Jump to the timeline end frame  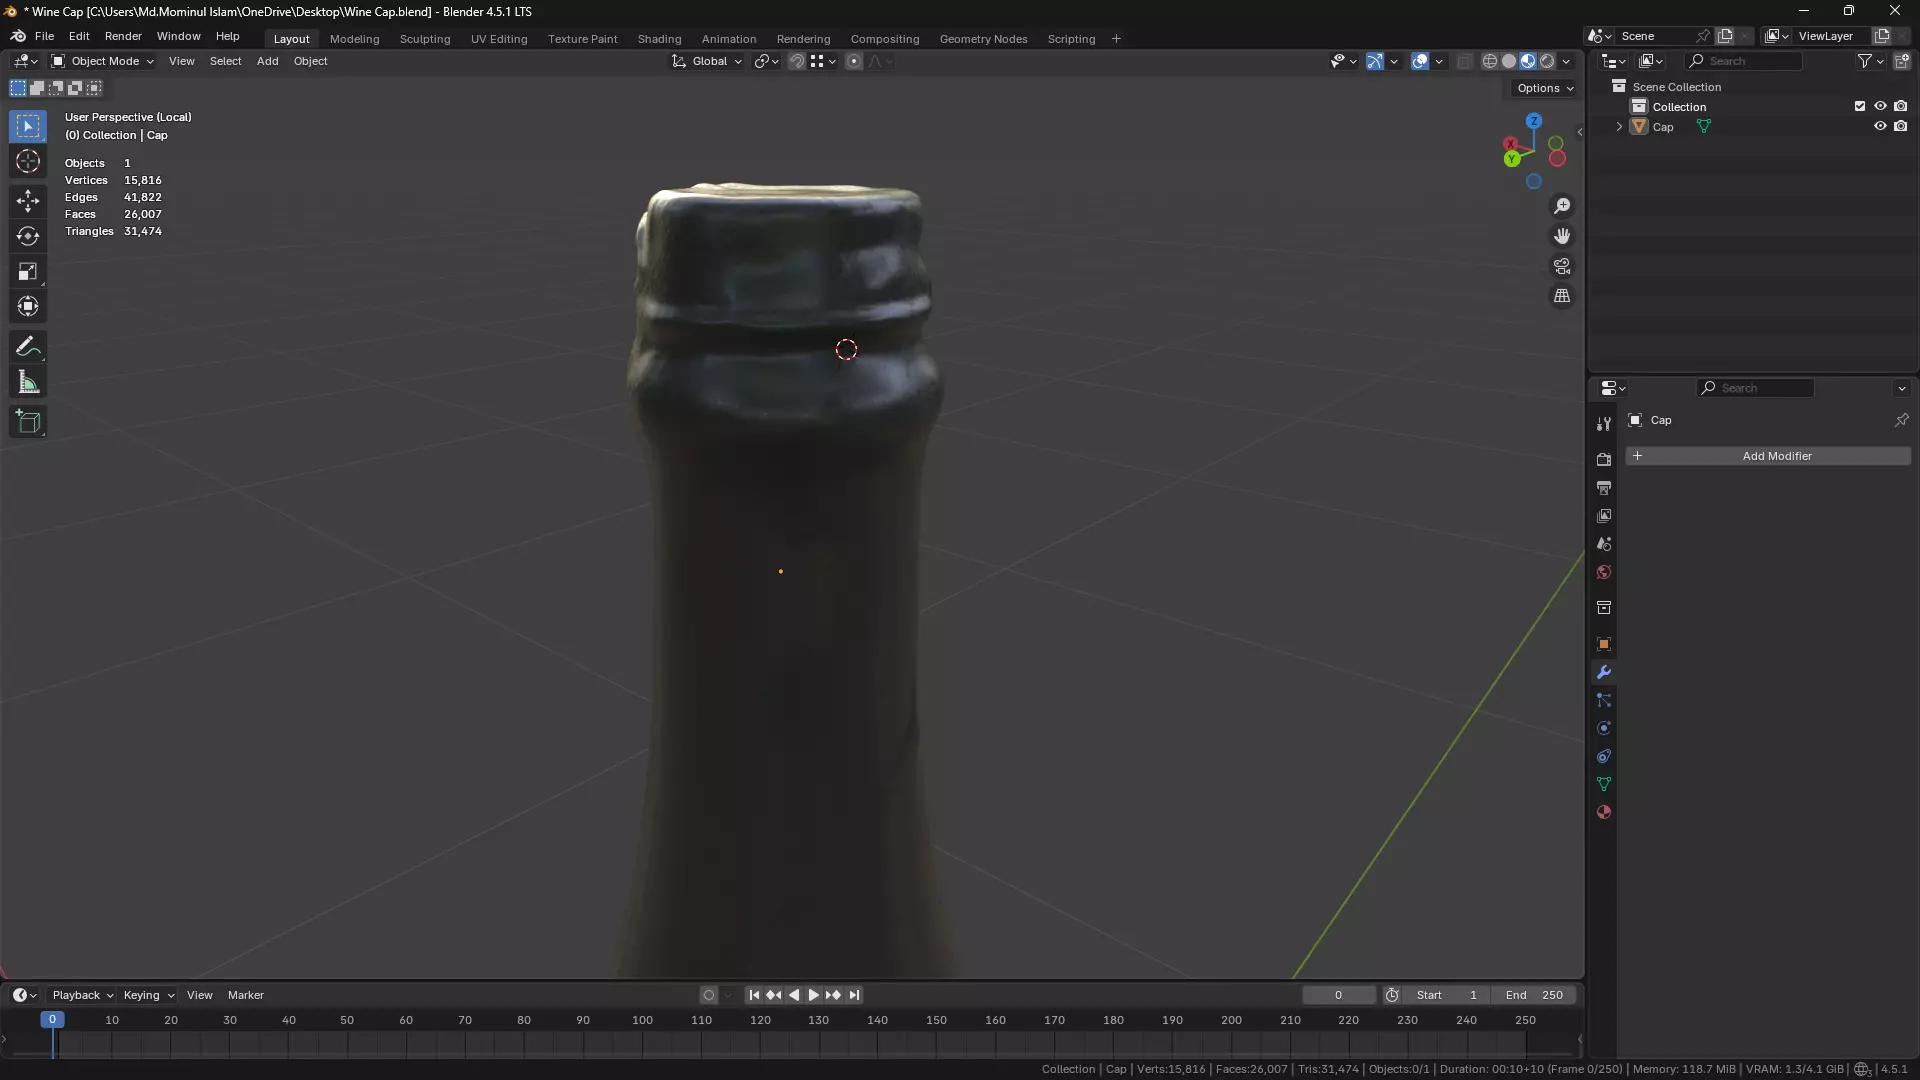click(x=854, y=995)
